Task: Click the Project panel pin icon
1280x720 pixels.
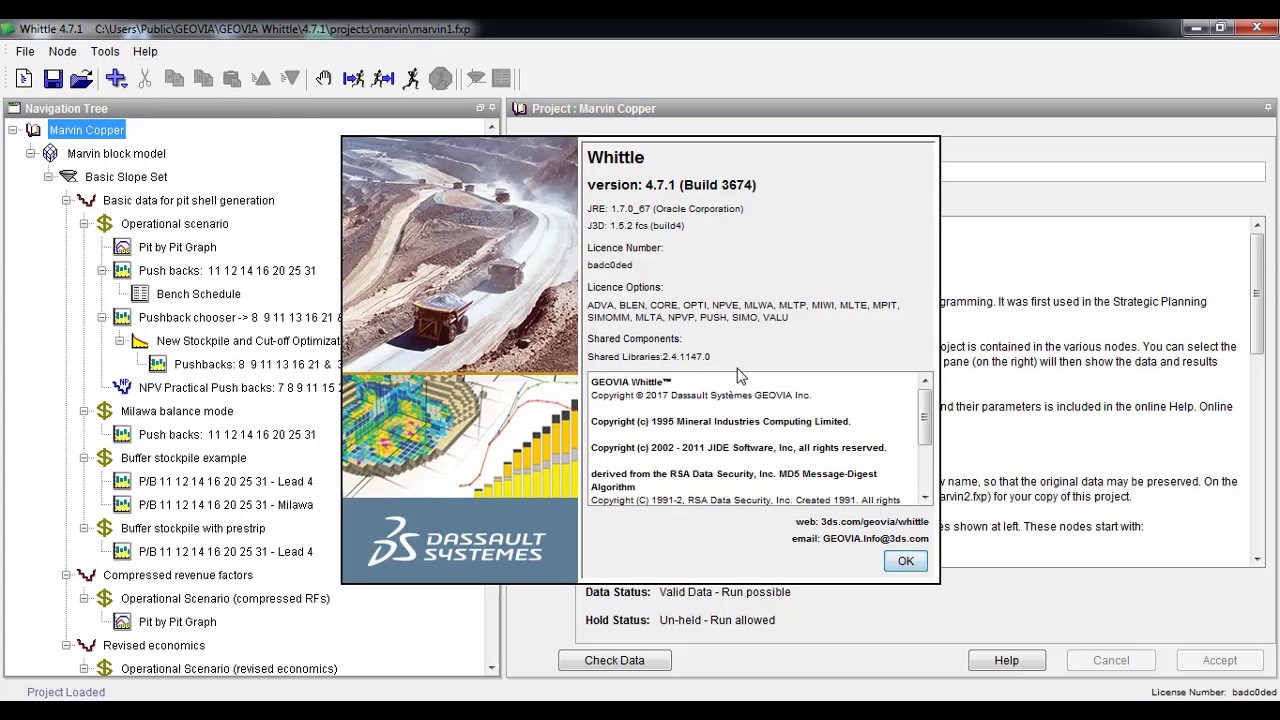Action: [x=1269, y=107]
